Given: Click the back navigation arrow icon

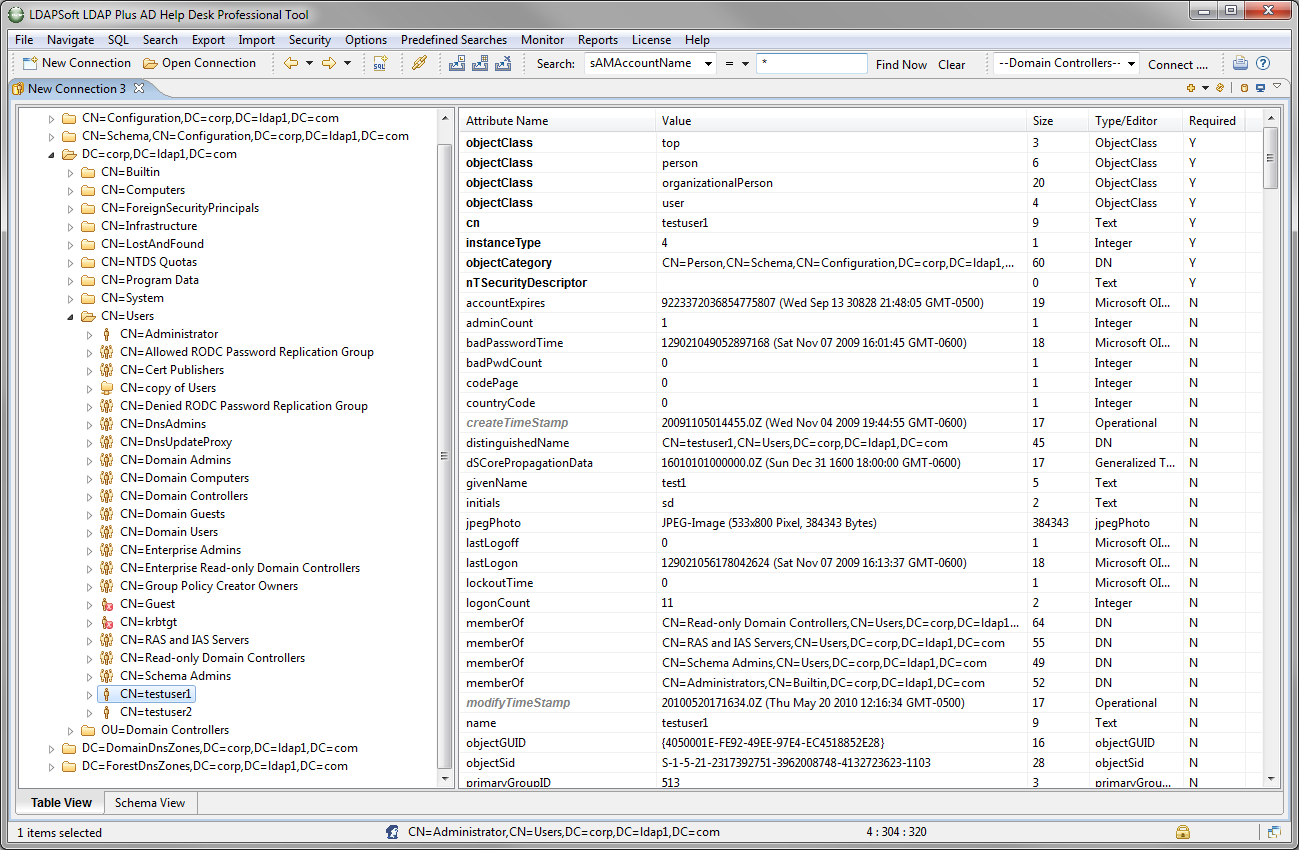Looking at the screenshot, I should point(291,63).
